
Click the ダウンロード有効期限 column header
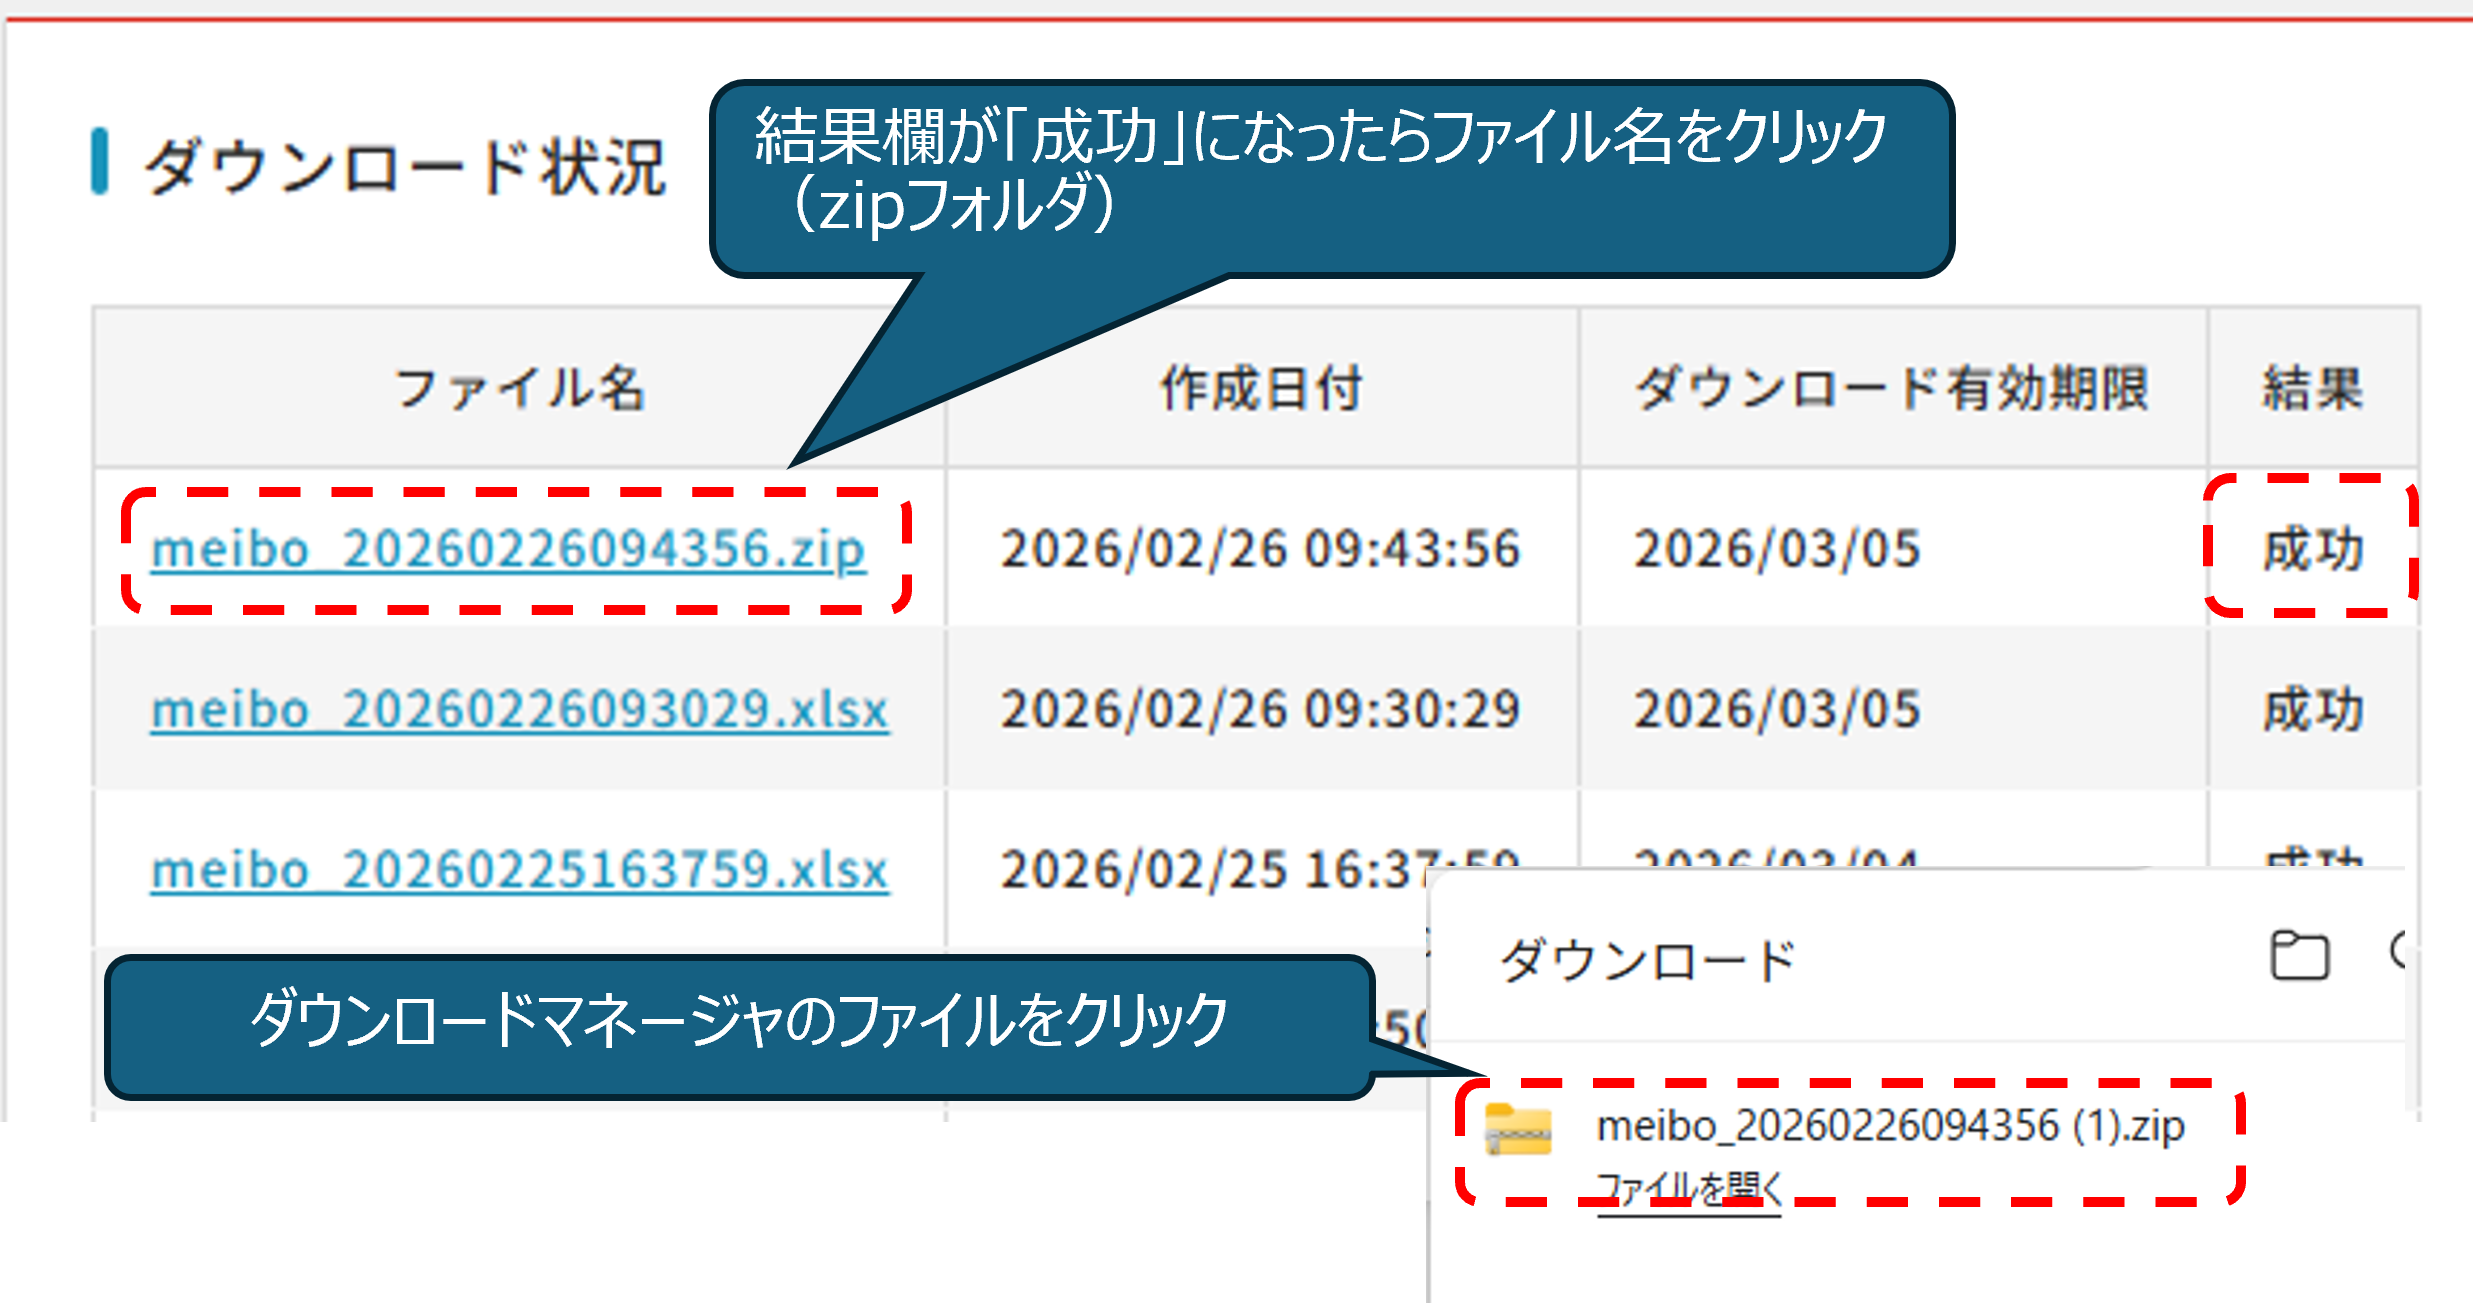[x=1892, y=388]
